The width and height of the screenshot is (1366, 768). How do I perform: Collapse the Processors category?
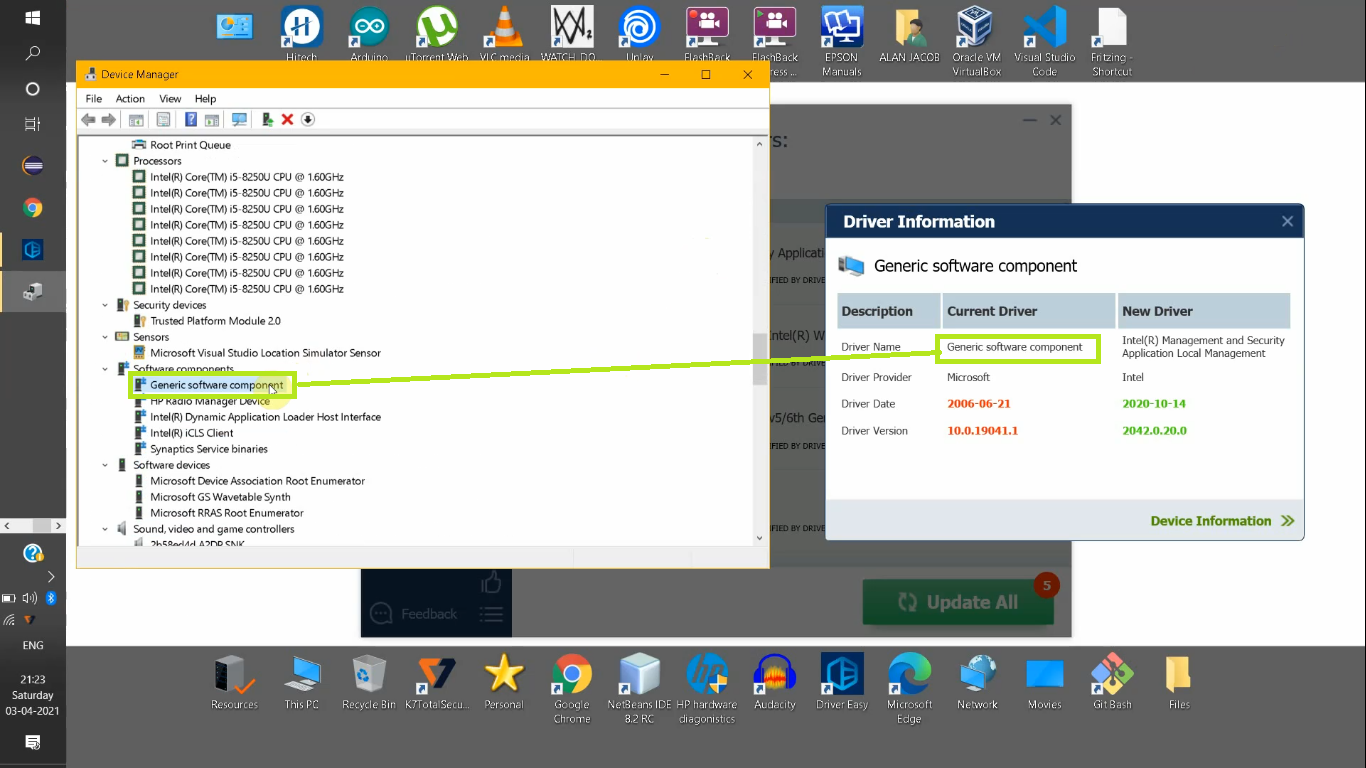pyautogui.click(x=104, y=160)
